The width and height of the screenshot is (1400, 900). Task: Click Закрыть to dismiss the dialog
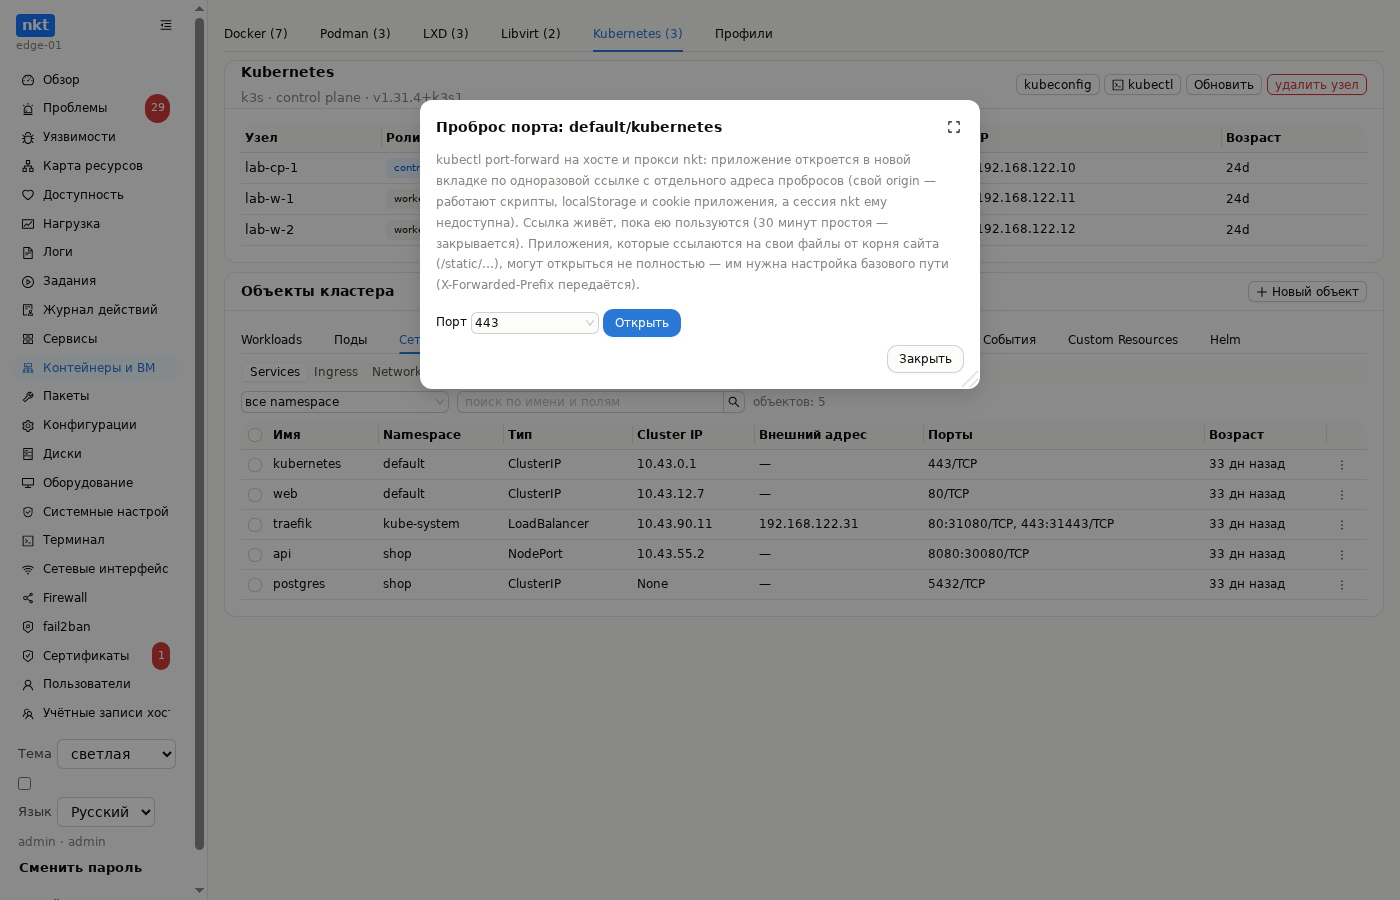click(925, 359)
